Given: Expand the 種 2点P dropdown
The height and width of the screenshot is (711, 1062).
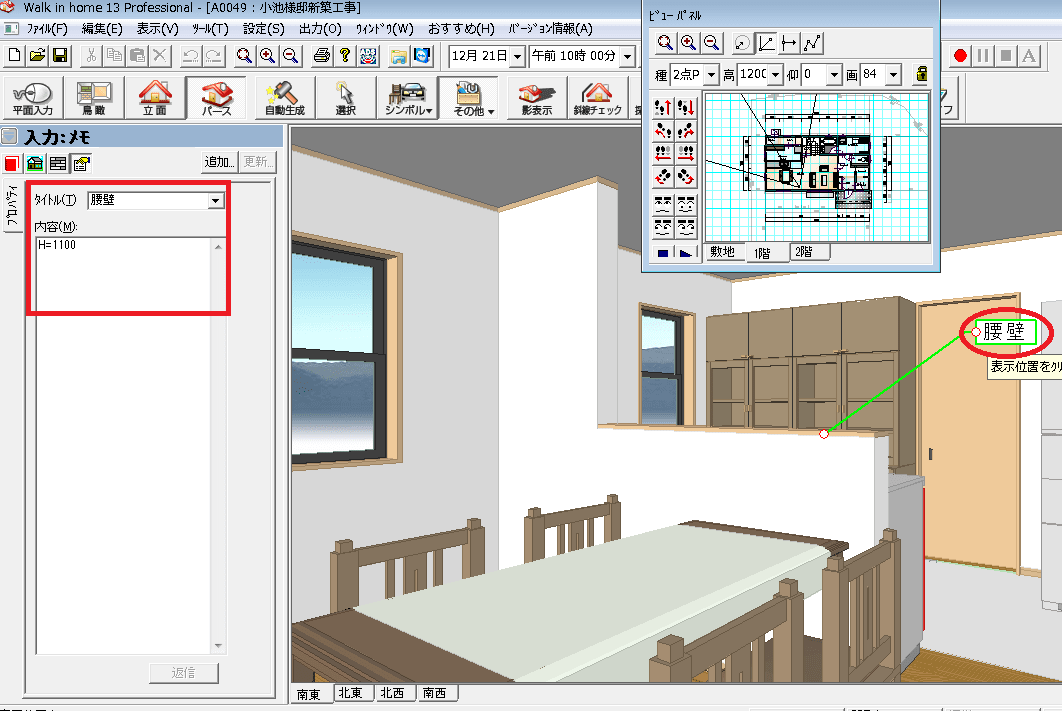Looking at the screenshot, I should tap(710, 75).
